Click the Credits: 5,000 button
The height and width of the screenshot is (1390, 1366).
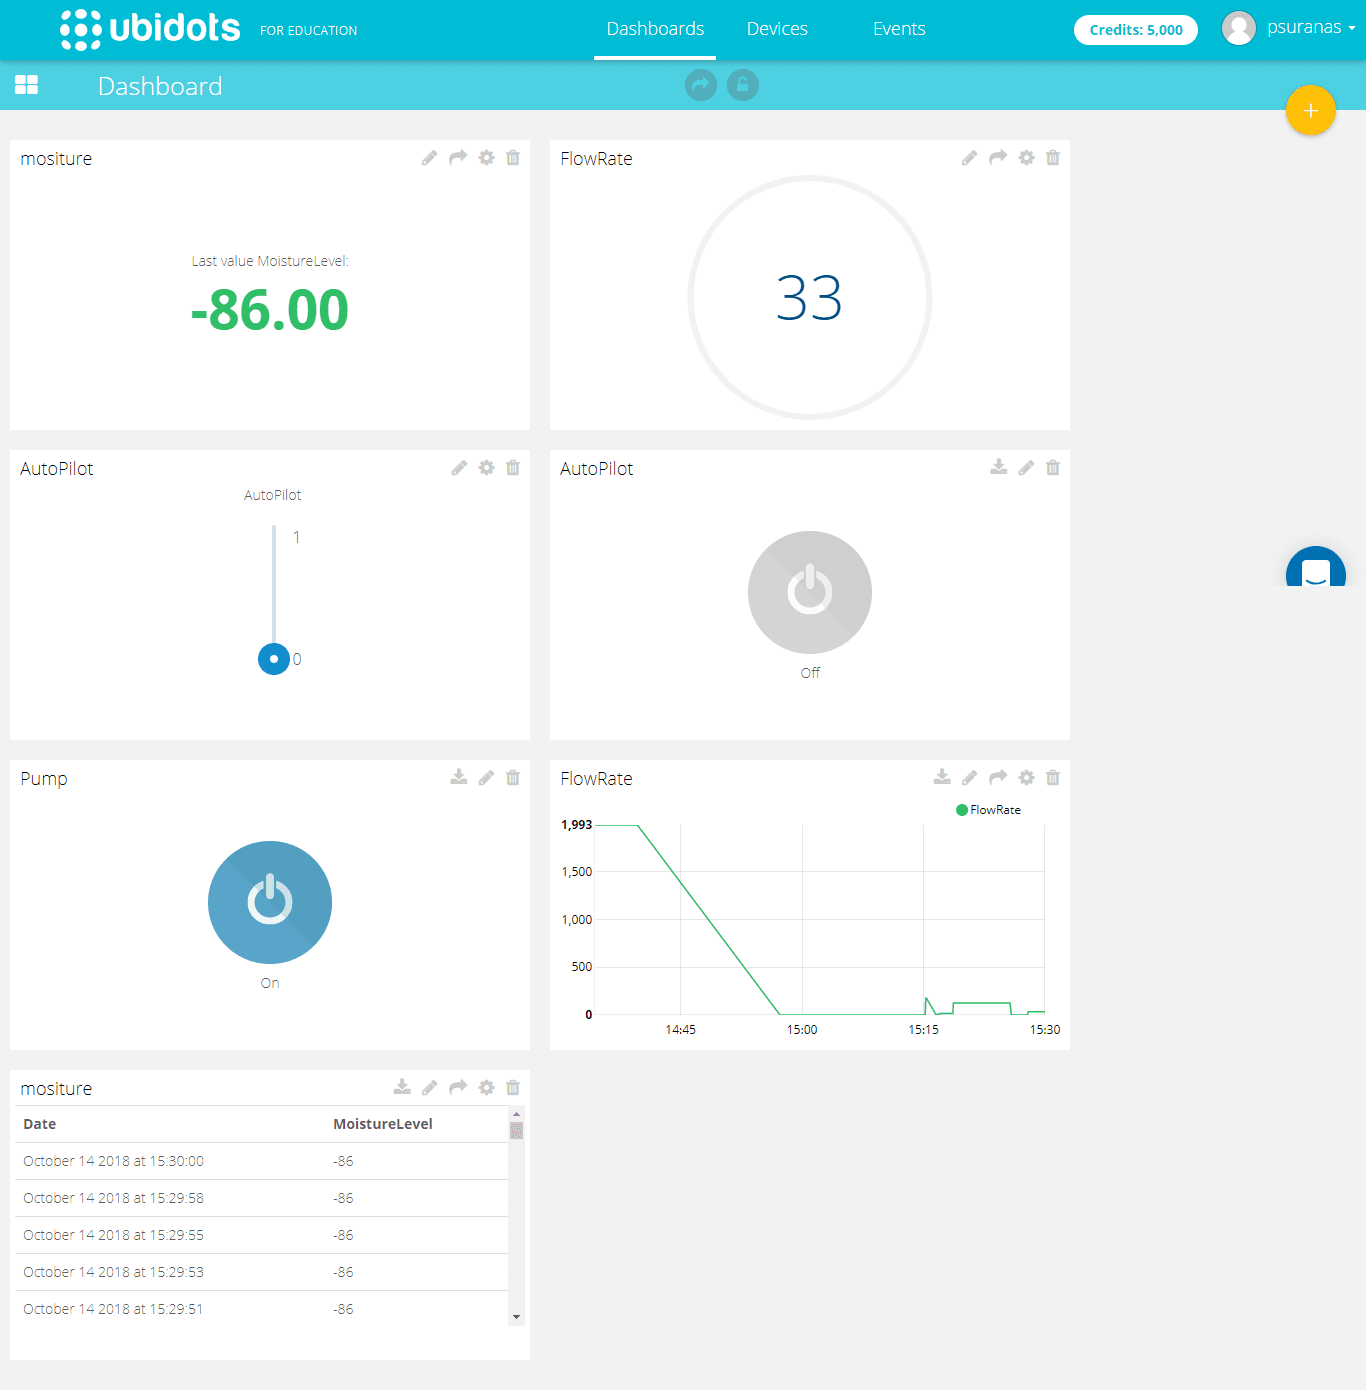tap(1136, 30)
